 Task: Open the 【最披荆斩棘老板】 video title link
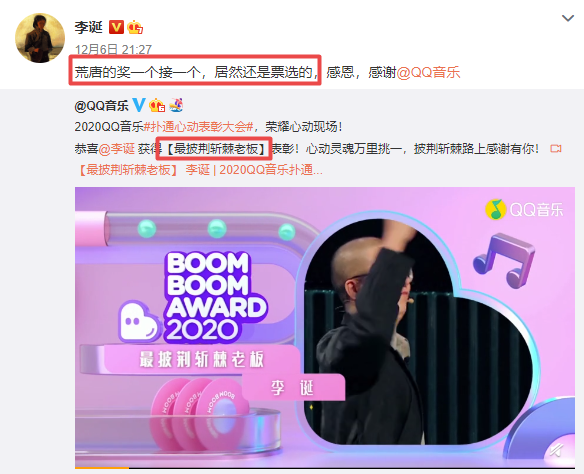[x=199, y=170]
